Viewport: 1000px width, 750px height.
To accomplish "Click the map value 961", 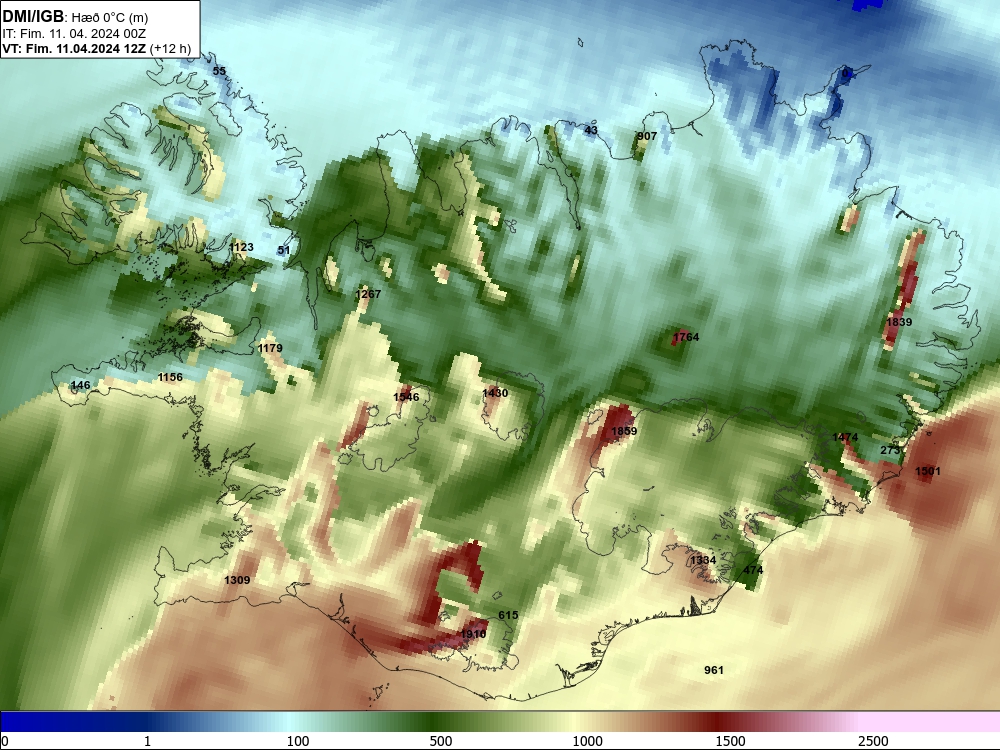I will (714, 670).
